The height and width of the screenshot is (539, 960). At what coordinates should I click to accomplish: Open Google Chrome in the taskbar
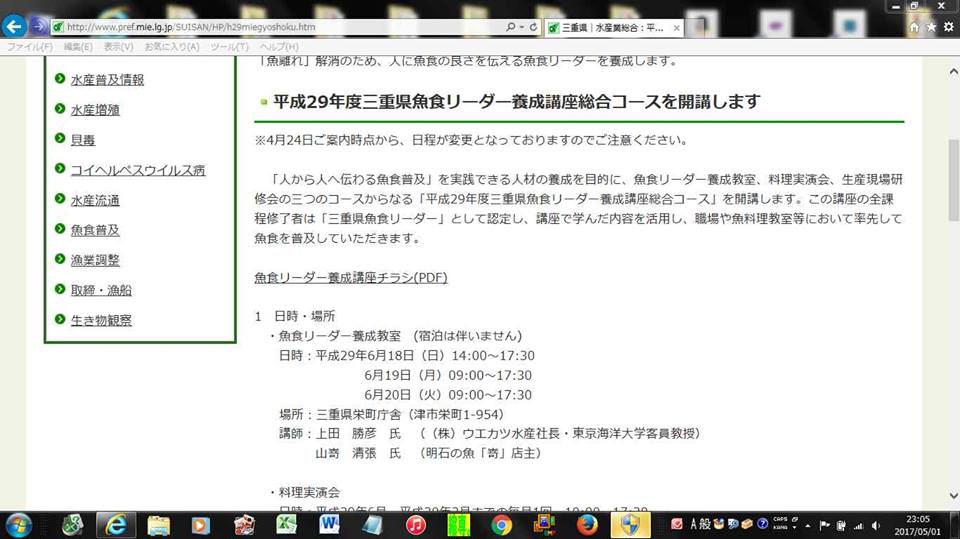501,525
